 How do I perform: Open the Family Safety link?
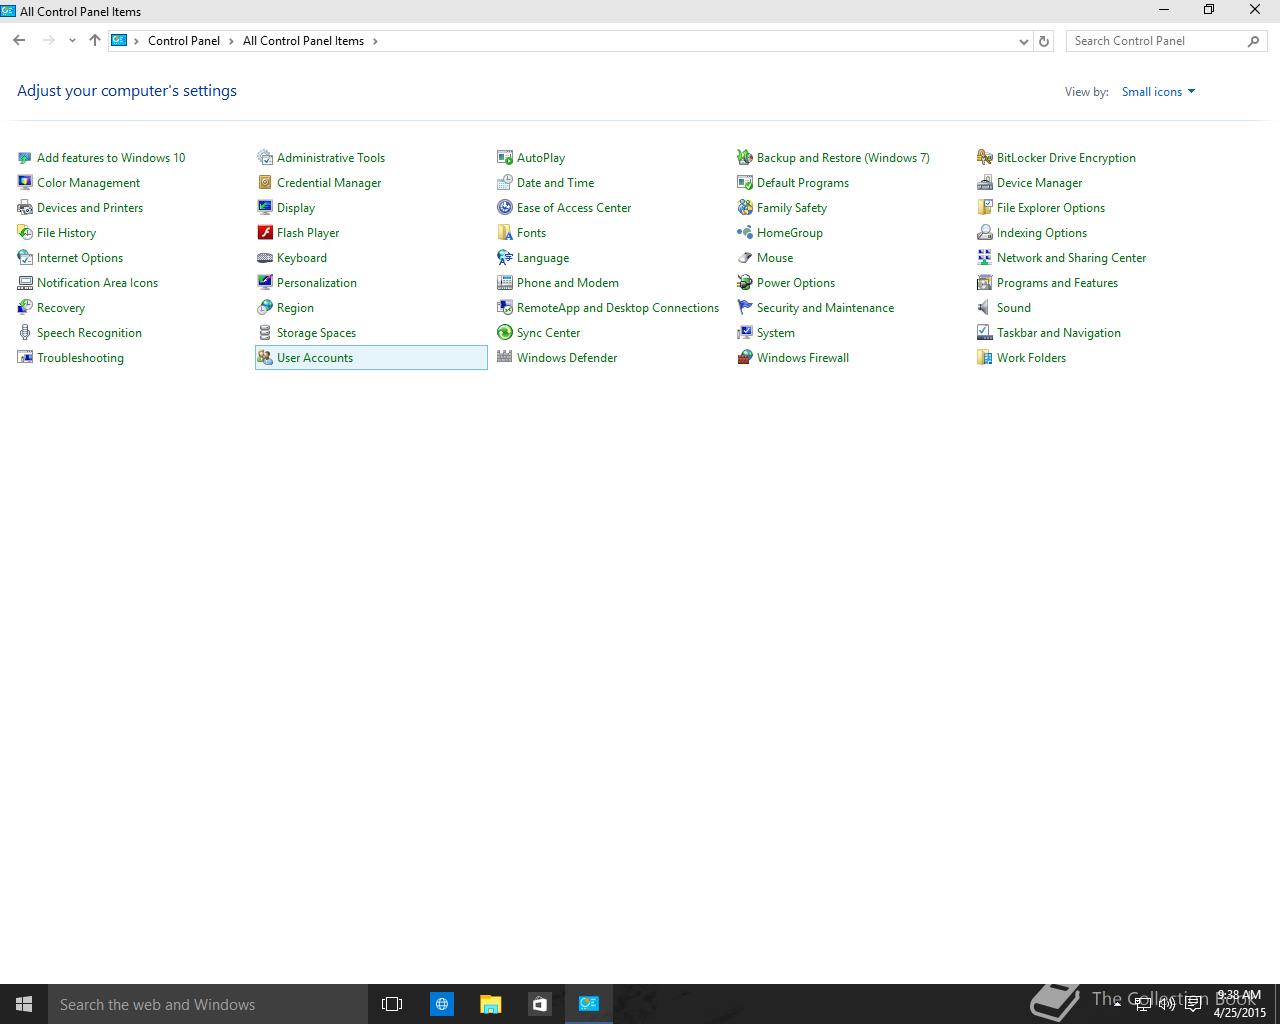792,207
